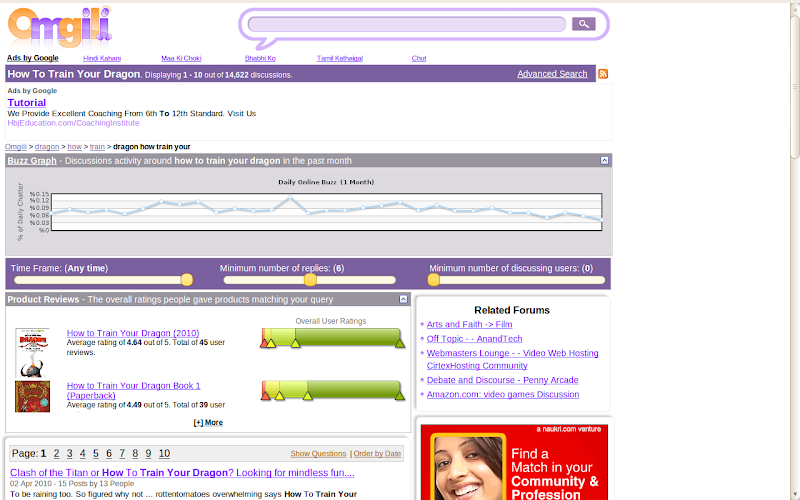Image resolution: width=800 pixels, height=500 pixels.
Task: Open Debate and Discourse - Penny Arcade forum
Action: point(503,380)
